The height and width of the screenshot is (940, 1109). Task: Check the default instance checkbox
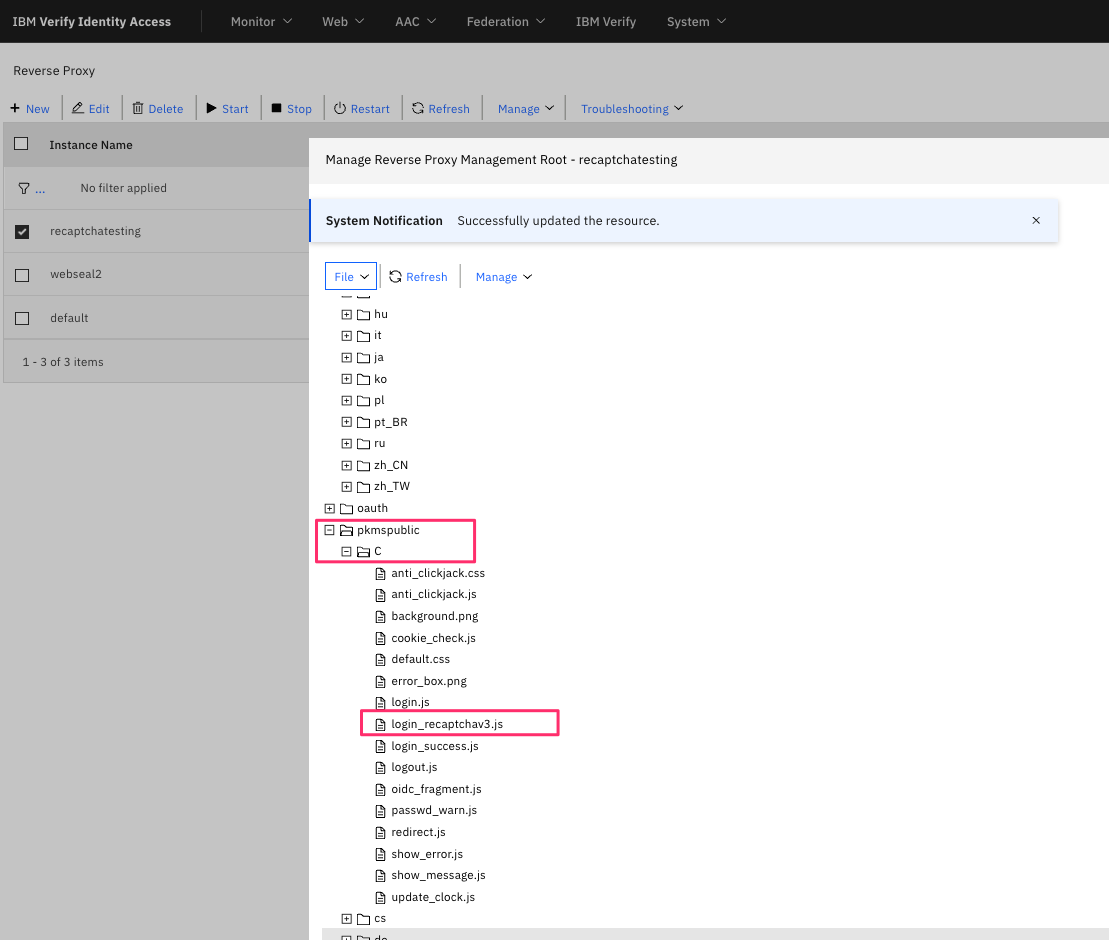(22, 318)
